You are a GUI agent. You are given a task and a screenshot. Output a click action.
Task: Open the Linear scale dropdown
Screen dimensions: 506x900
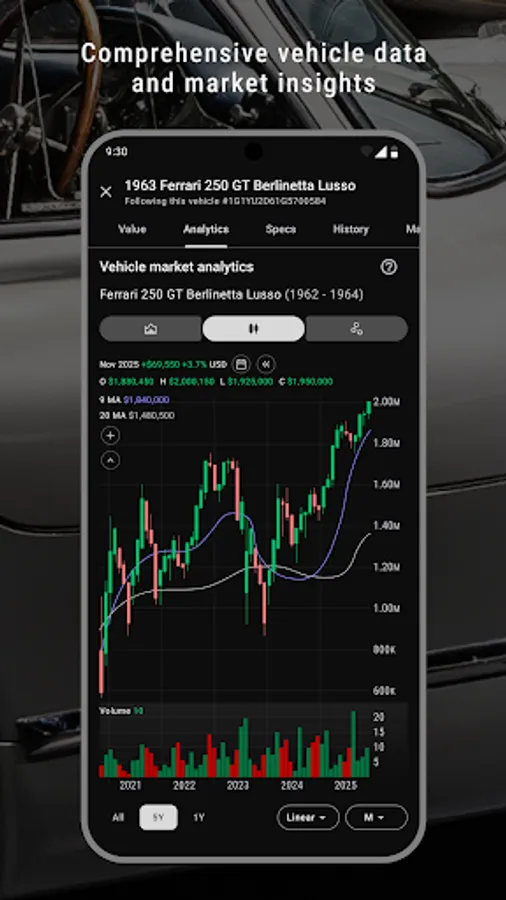pos(308,817)
